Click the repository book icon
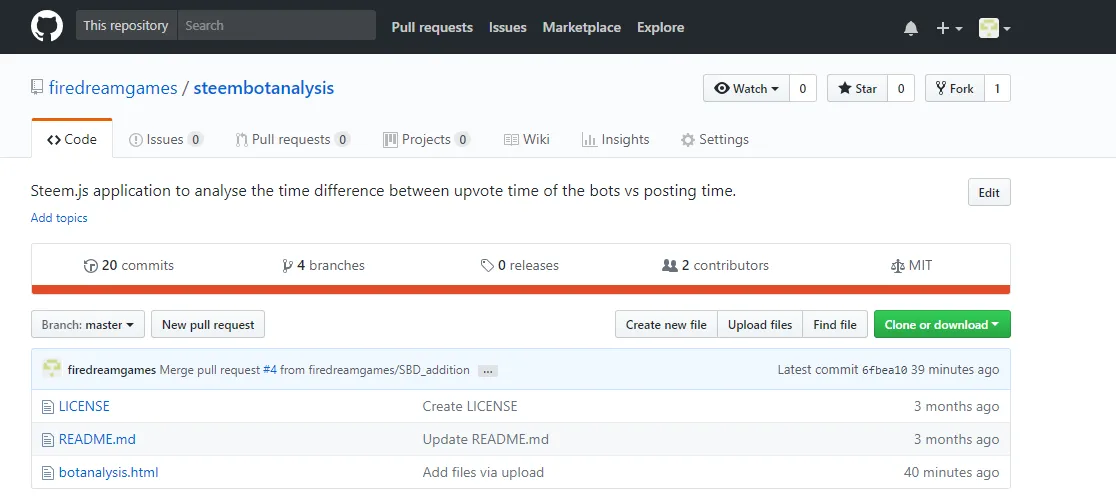Viewport: 1116px width, 497px height. pyautogui.click(x=36, y=88)
